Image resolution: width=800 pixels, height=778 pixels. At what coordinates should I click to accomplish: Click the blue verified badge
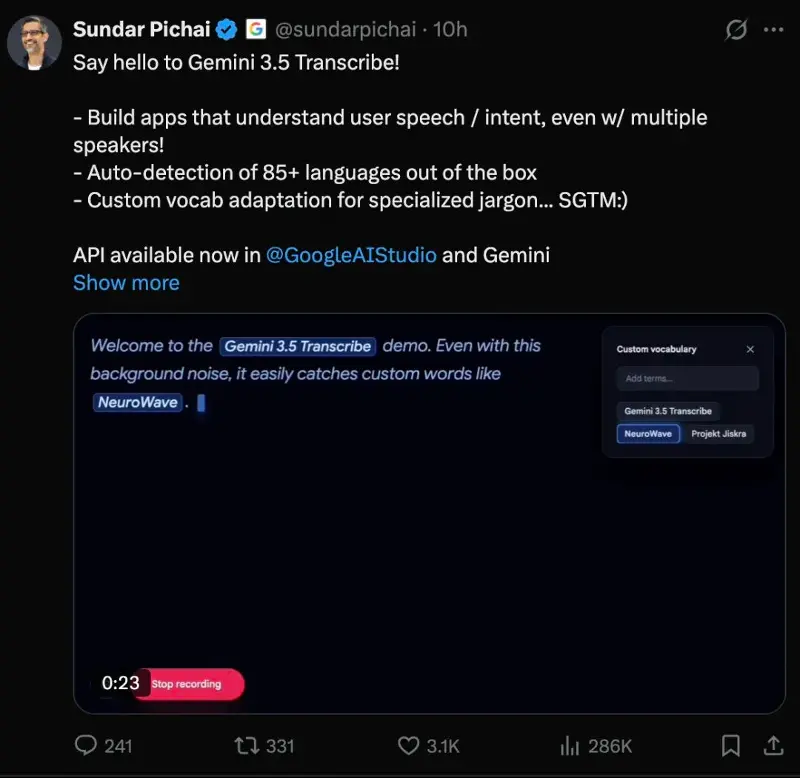pos(226,30)
